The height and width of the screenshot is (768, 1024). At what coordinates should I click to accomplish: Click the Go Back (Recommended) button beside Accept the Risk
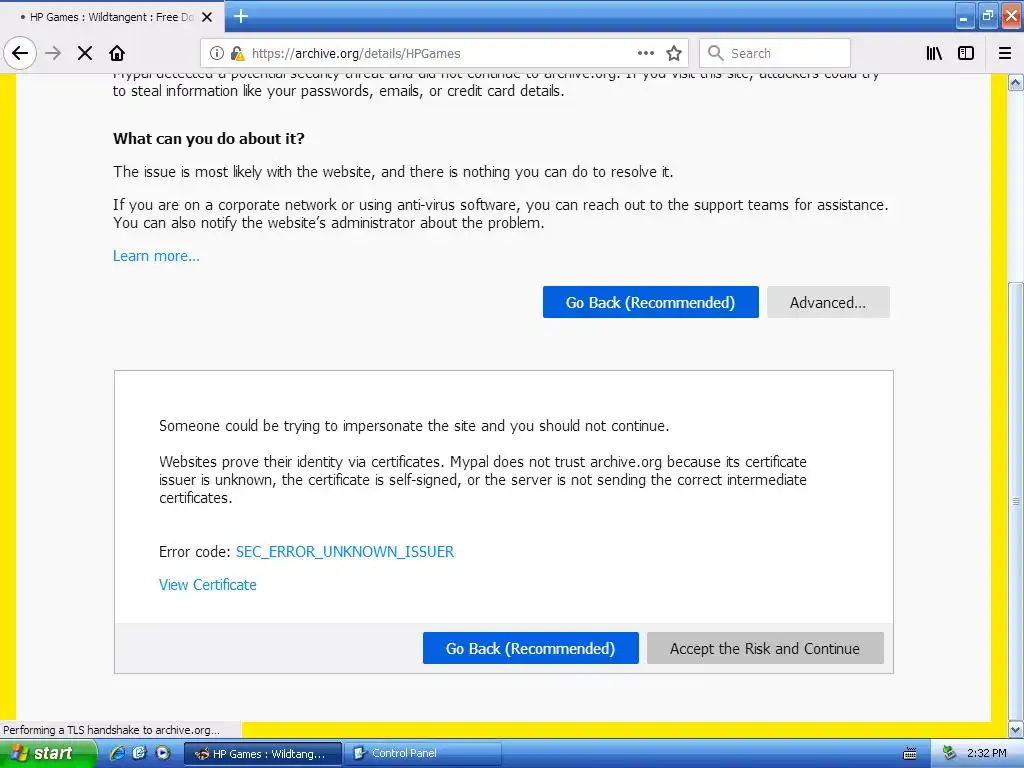(530, 648)
